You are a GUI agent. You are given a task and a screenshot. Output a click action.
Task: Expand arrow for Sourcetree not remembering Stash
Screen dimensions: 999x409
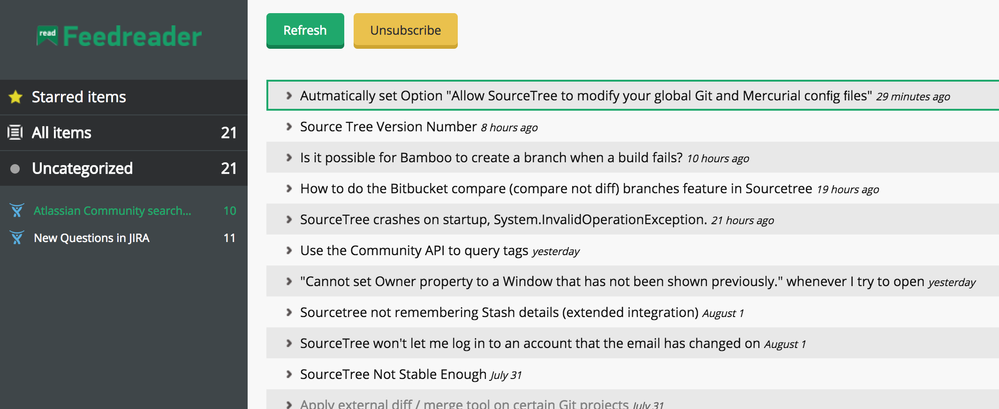click(x=289, y=313)
